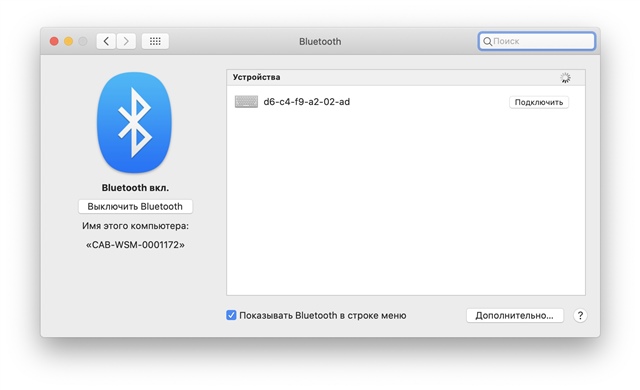This screenshot has height=390, width=640.
Task: Click the scanning spinner in Устройства header
Action: click(565, 78)
